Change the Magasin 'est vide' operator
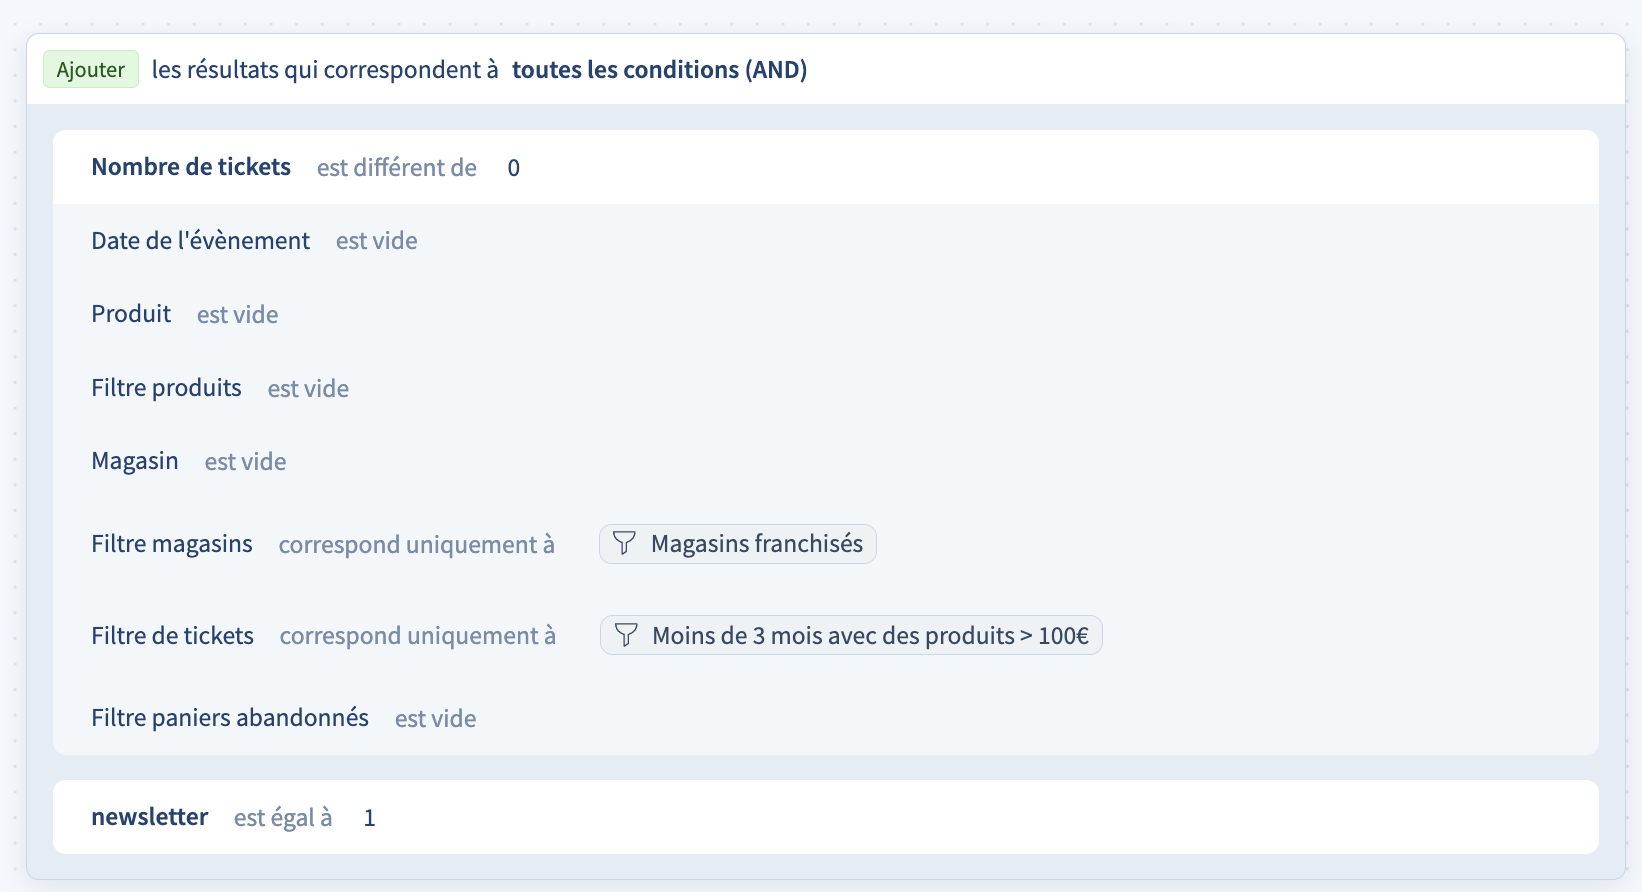 point(245,462)
